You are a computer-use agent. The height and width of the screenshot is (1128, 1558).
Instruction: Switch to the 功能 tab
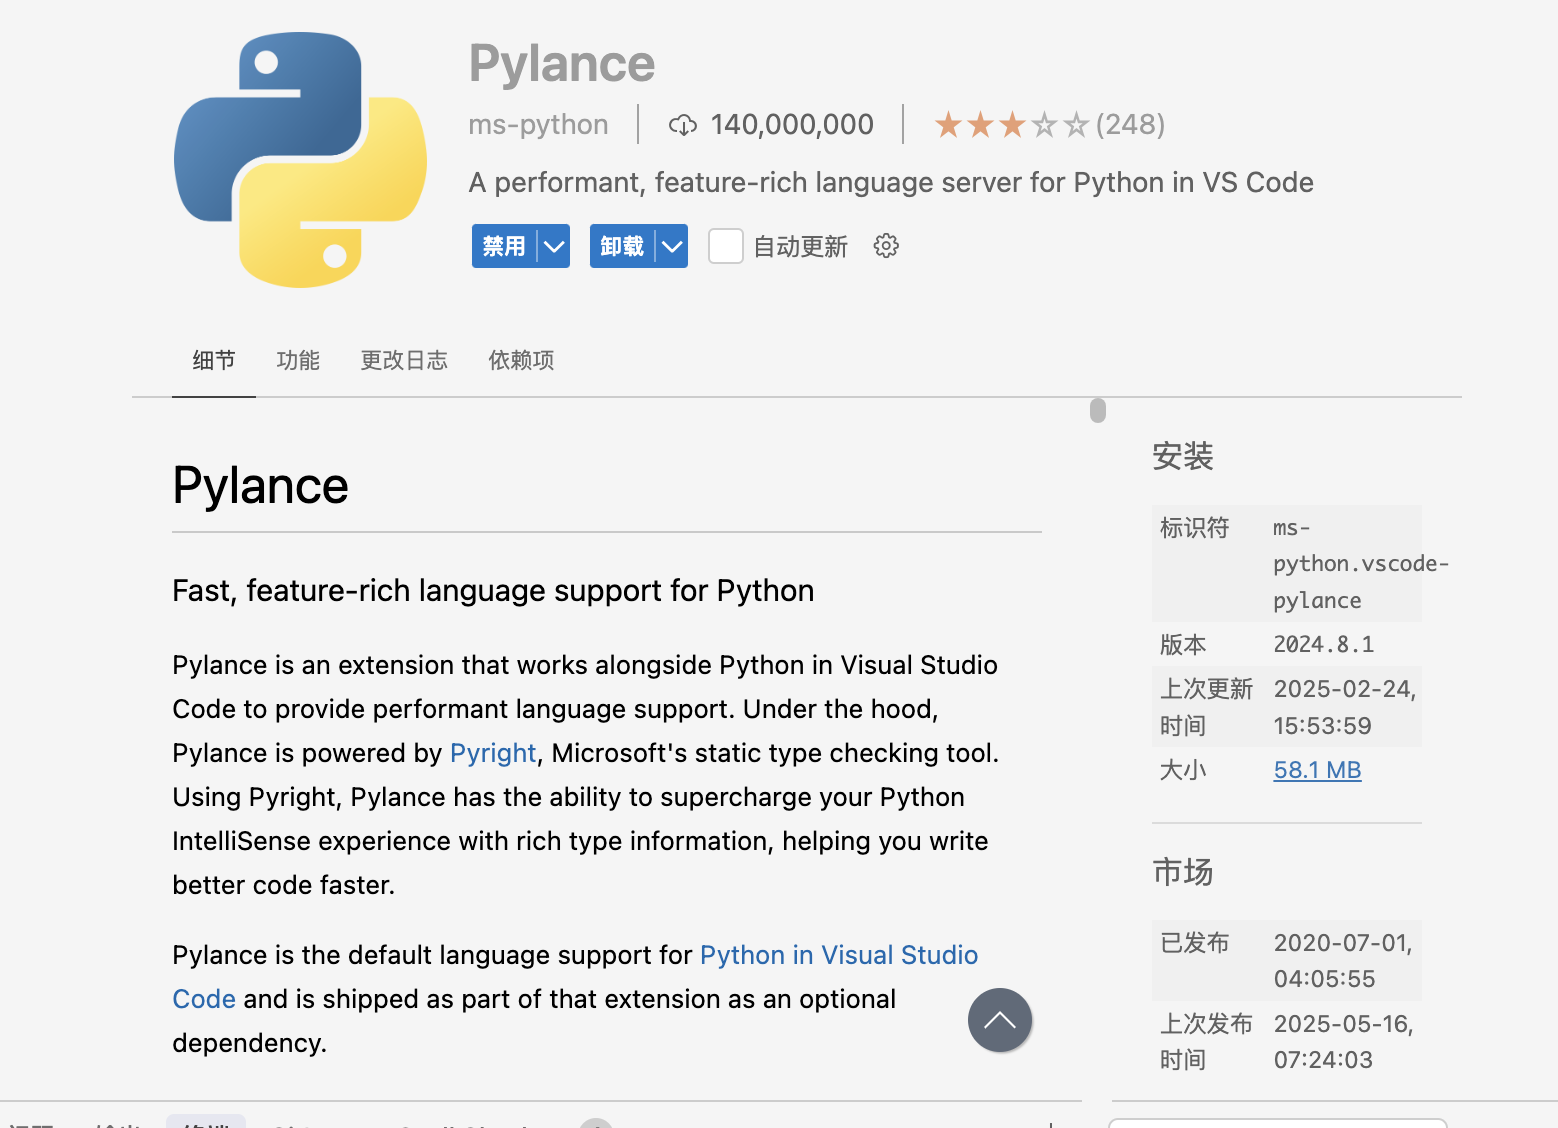[x=298, y=360]
